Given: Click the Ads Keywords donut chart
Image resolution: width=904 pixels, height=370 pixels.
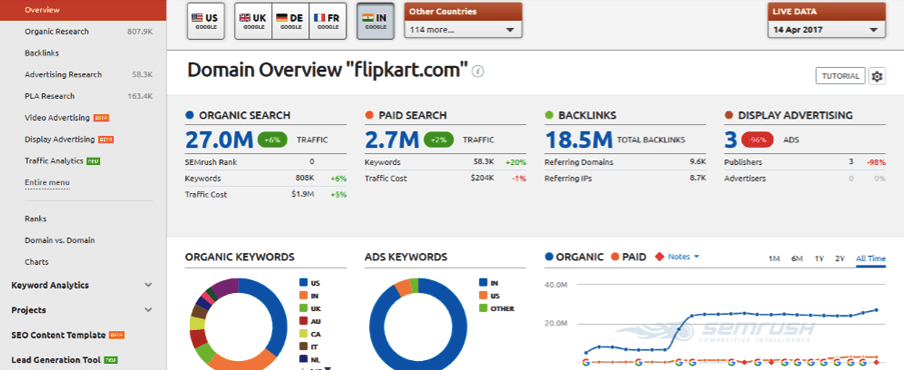Looking at the screenshot, I should (417, 324).
